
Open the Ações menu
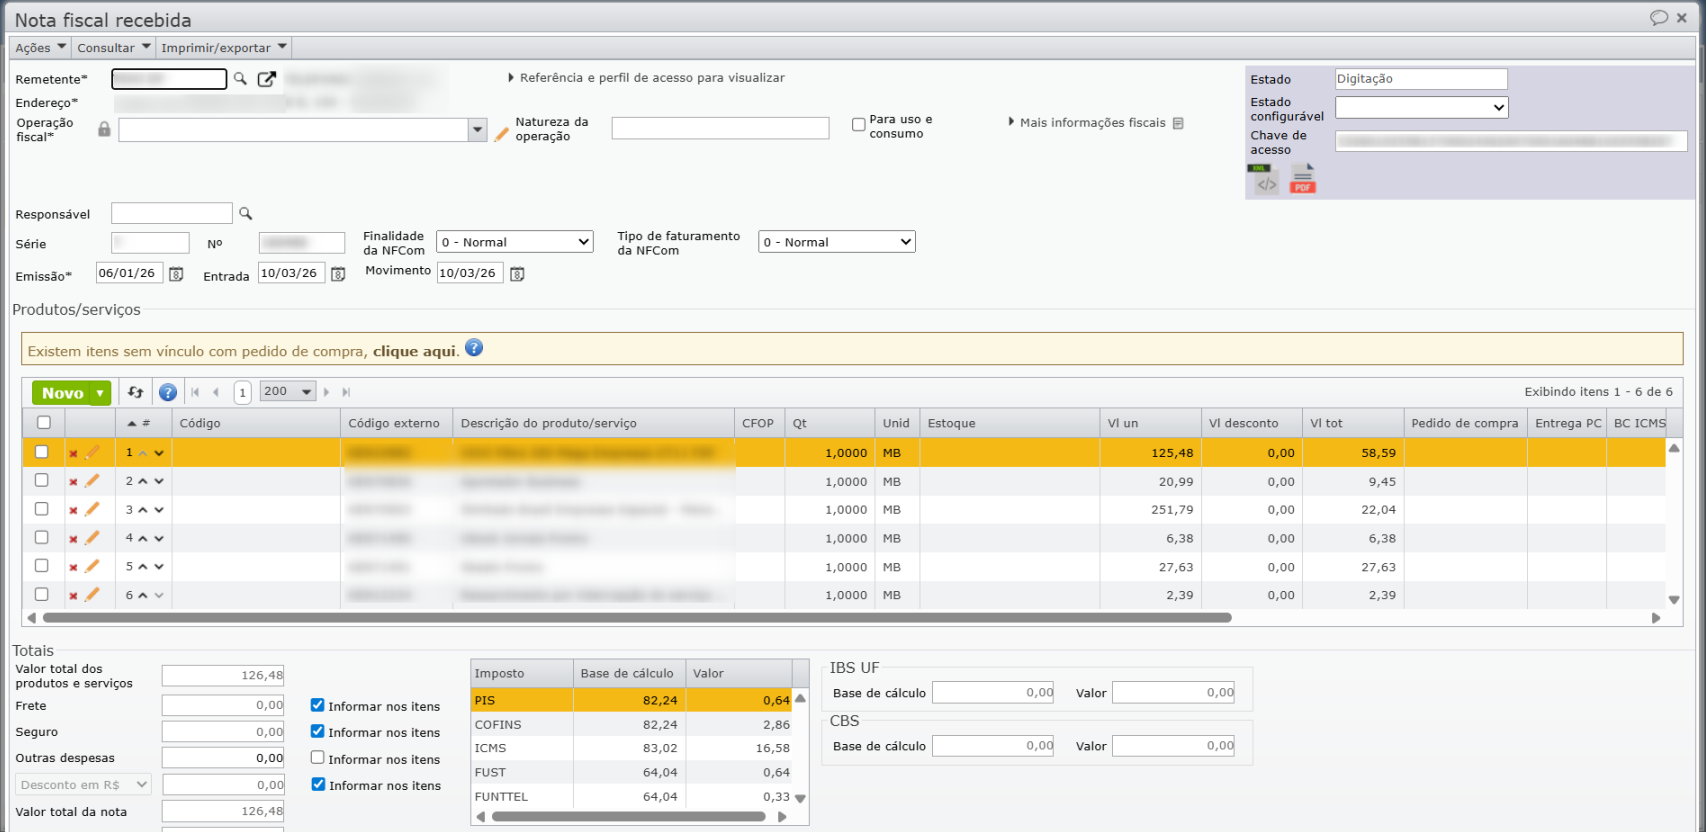(x=40, y=48)
